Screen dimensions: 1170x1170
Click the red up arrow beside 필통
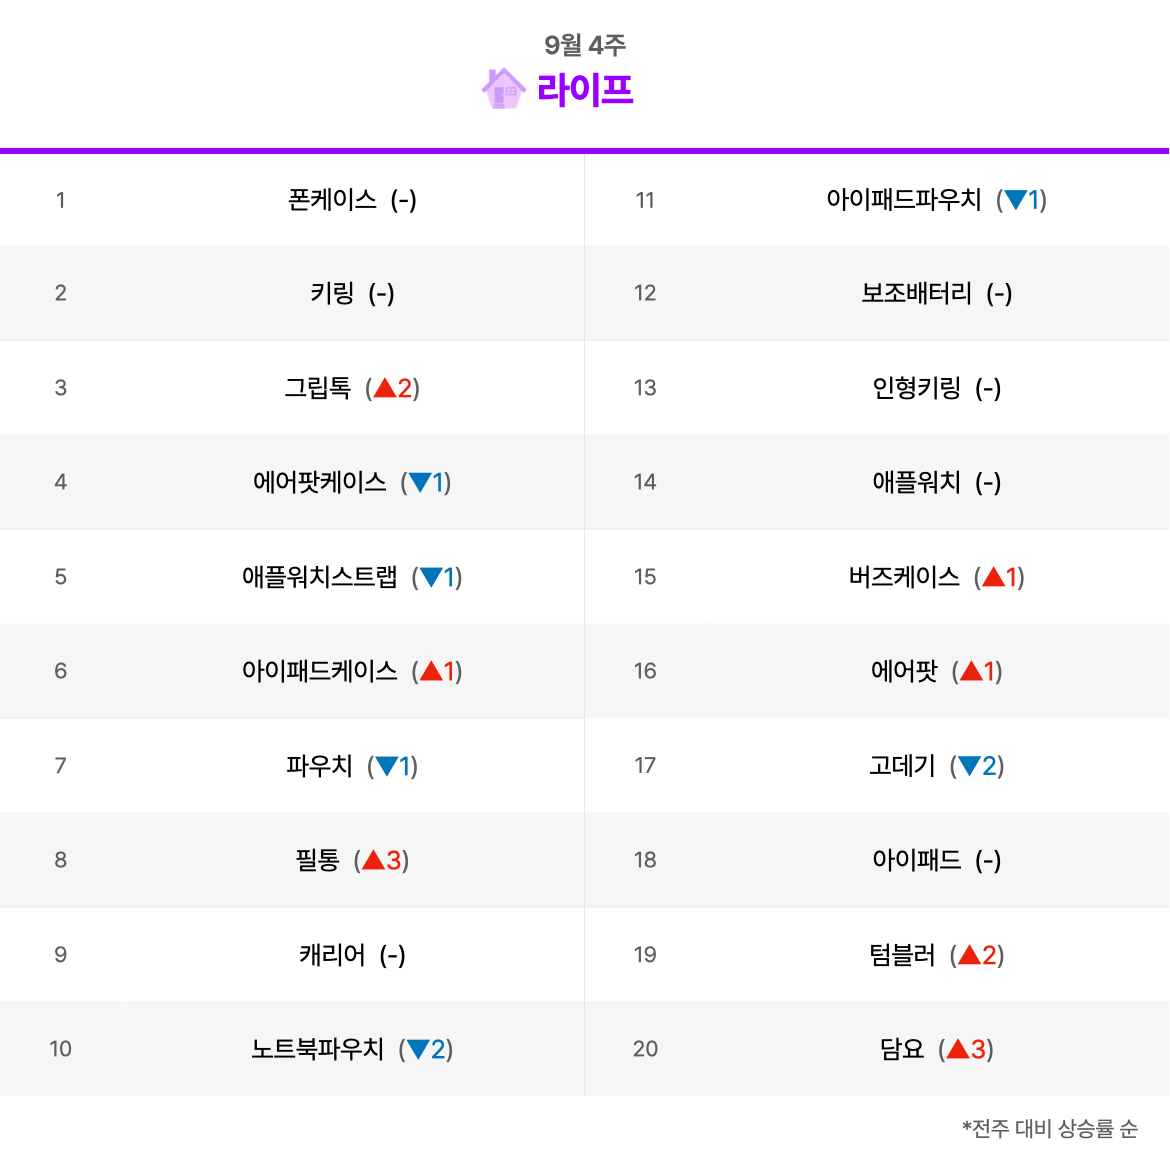tap(374, 860)
